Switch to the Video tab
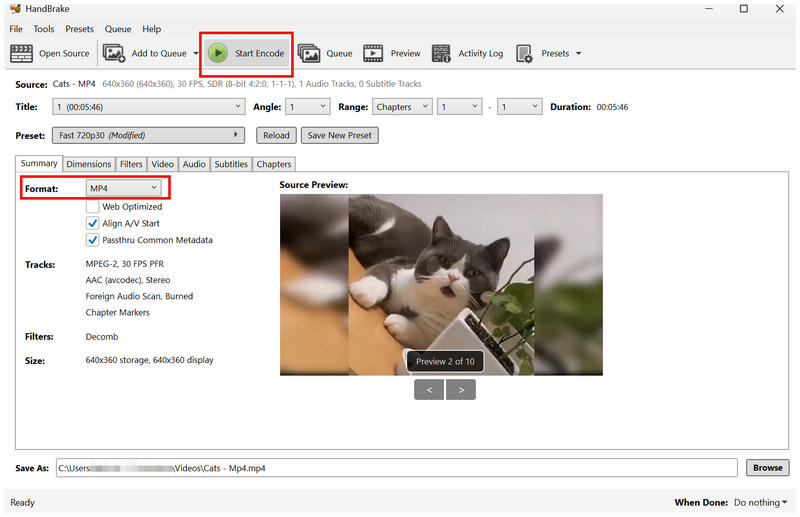 163,164
